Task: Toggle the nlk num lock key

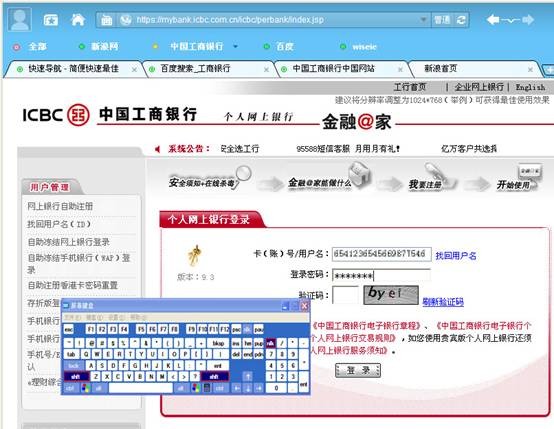Action: pos(270,343)
